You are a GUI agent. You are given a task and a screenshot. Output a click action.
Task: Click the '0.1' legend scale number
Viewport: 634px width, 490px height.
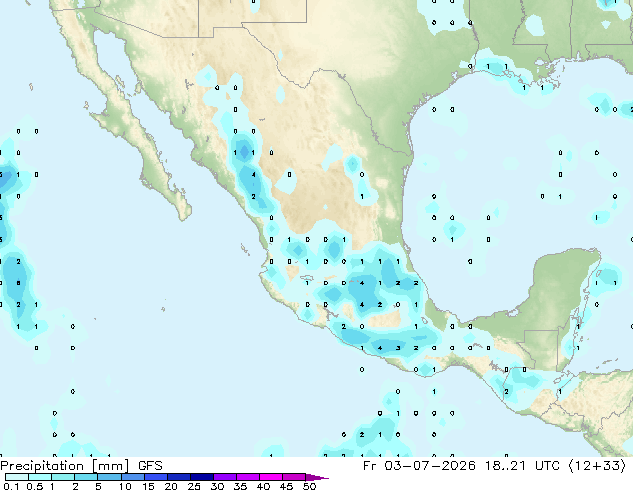click(11, 486)
